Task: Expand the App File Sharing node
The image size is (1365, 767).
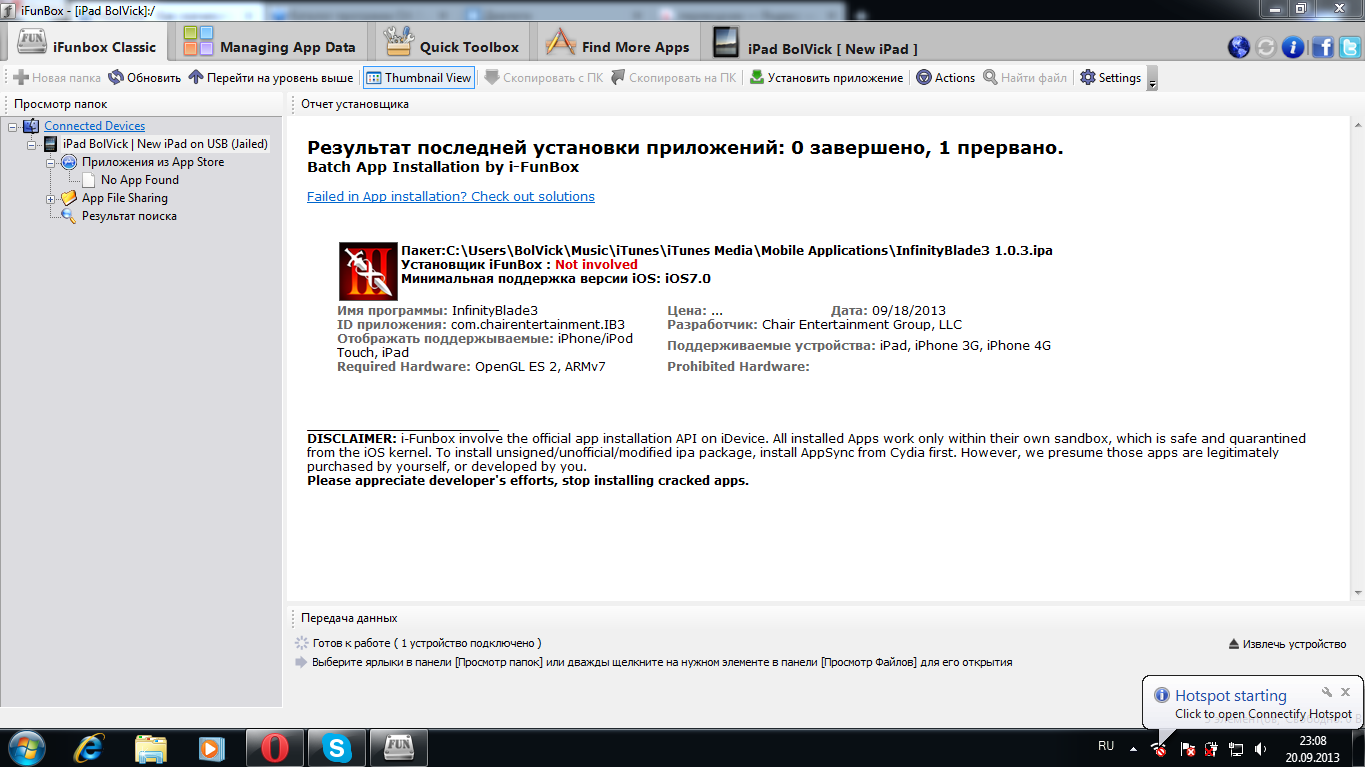Action: [x=51, y=198]
